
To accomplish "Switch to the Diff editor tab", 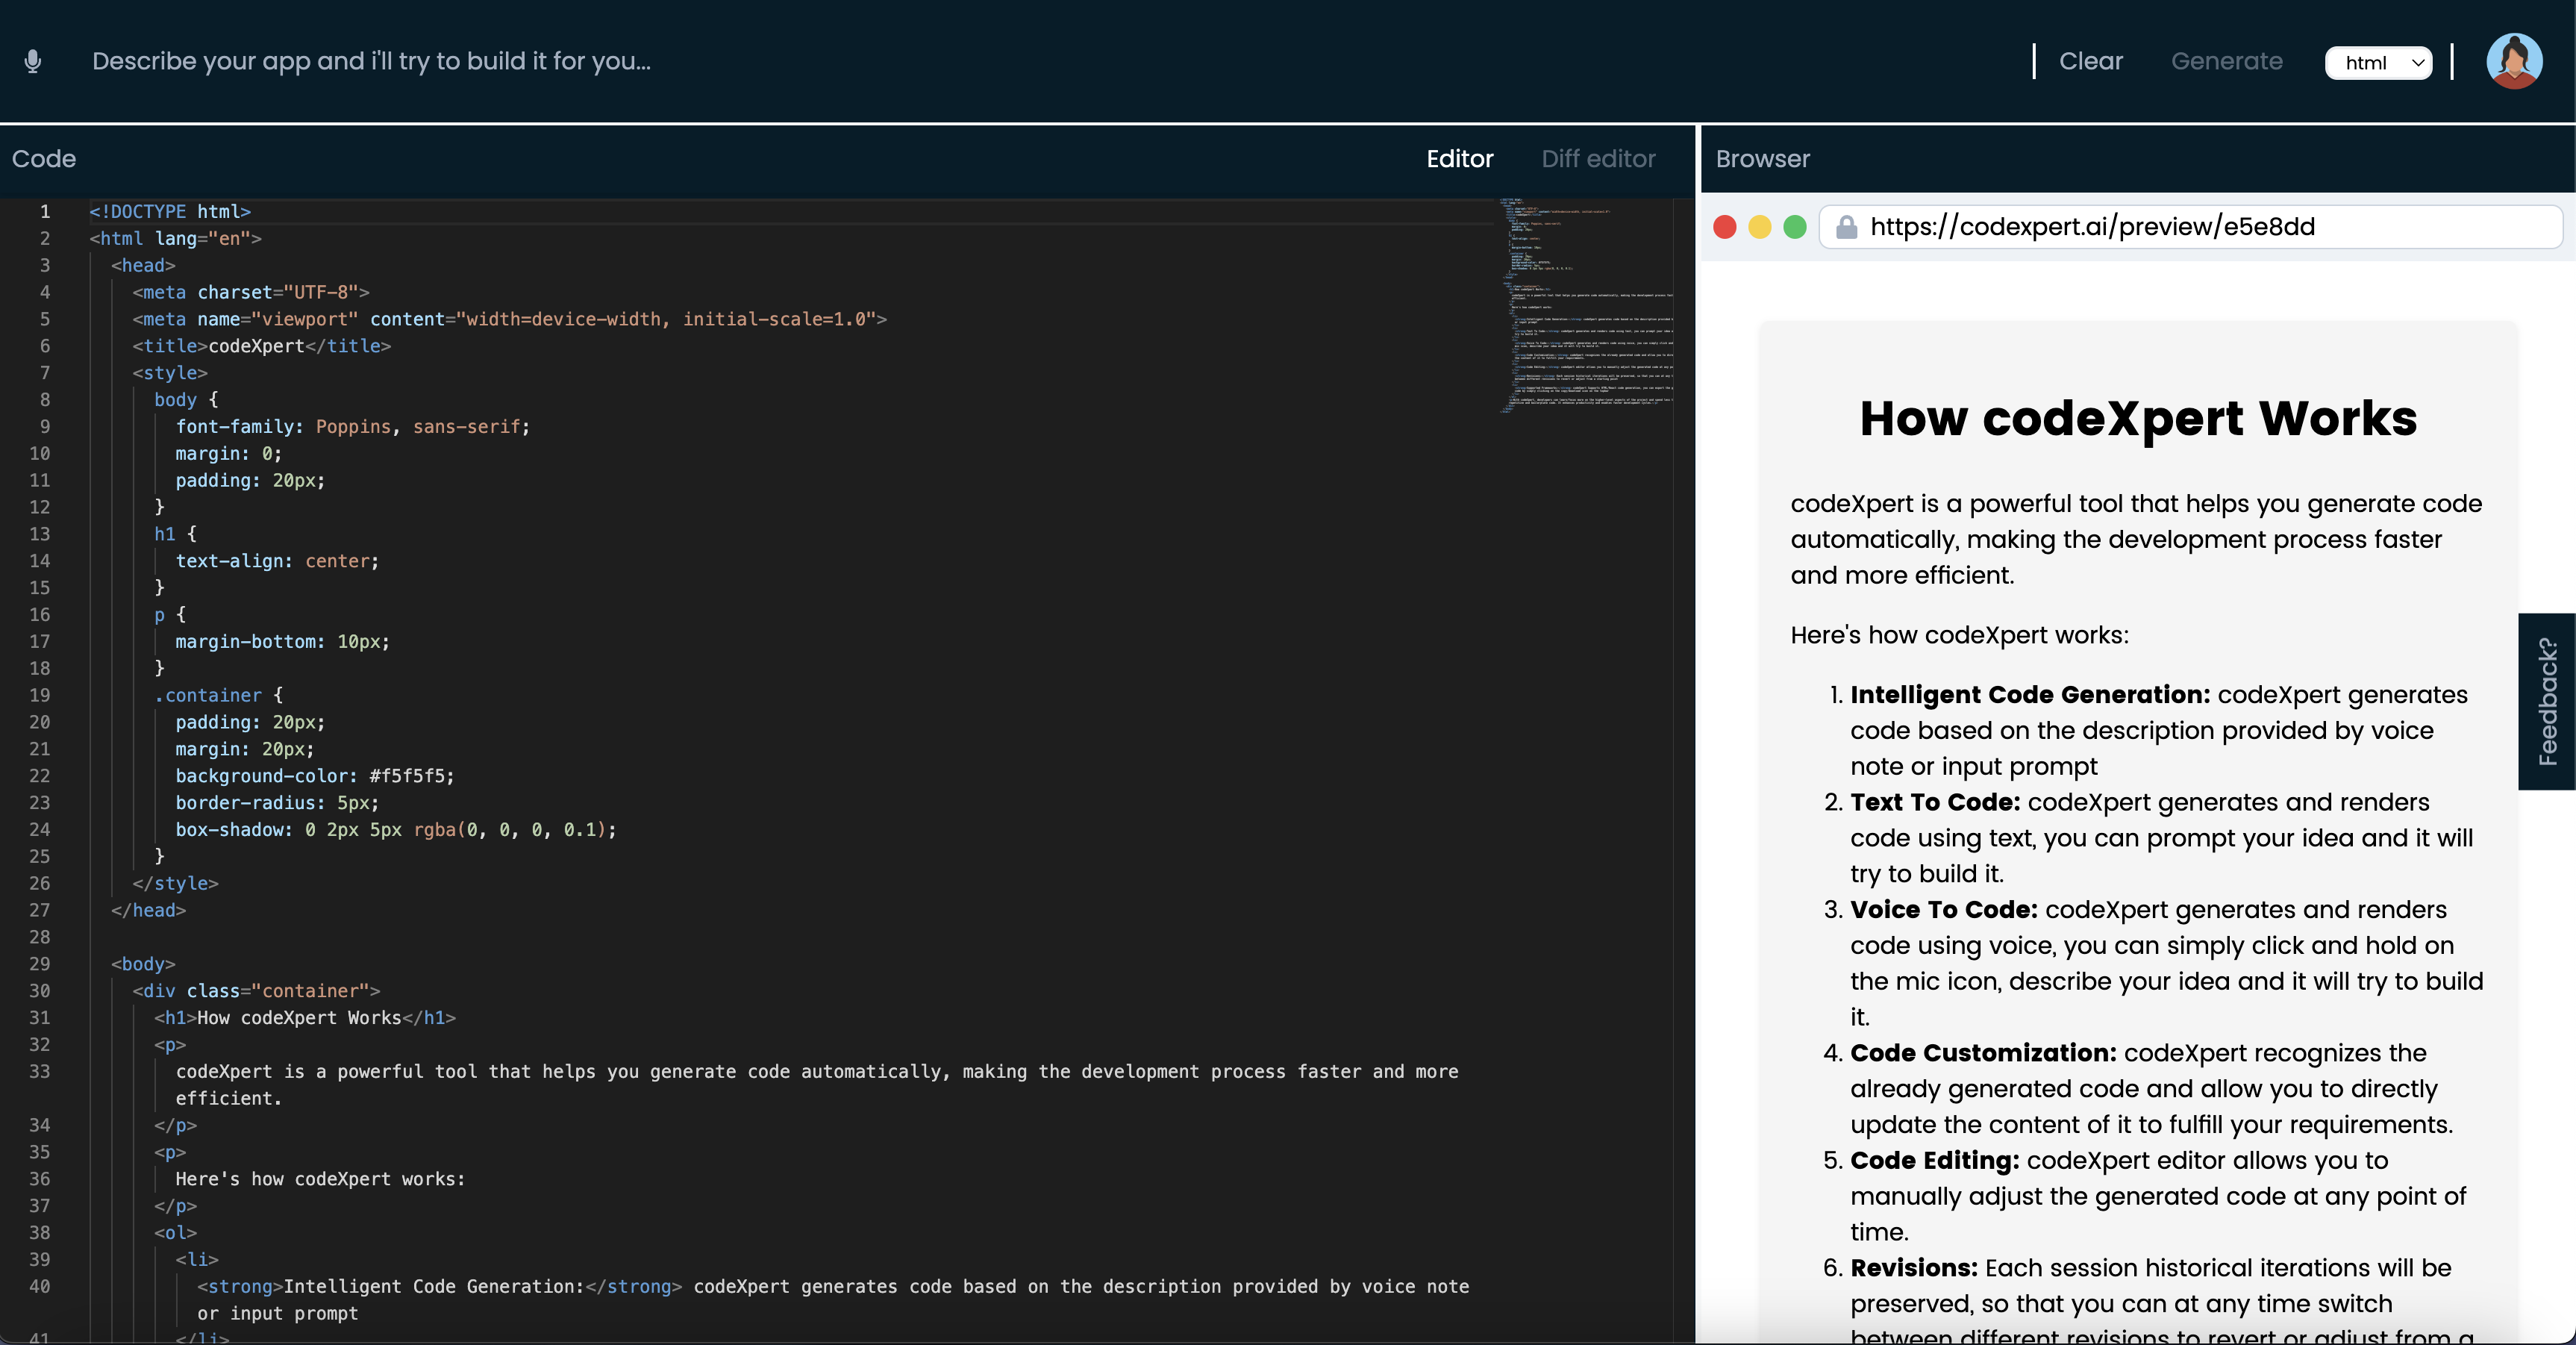I will 1598,159.
